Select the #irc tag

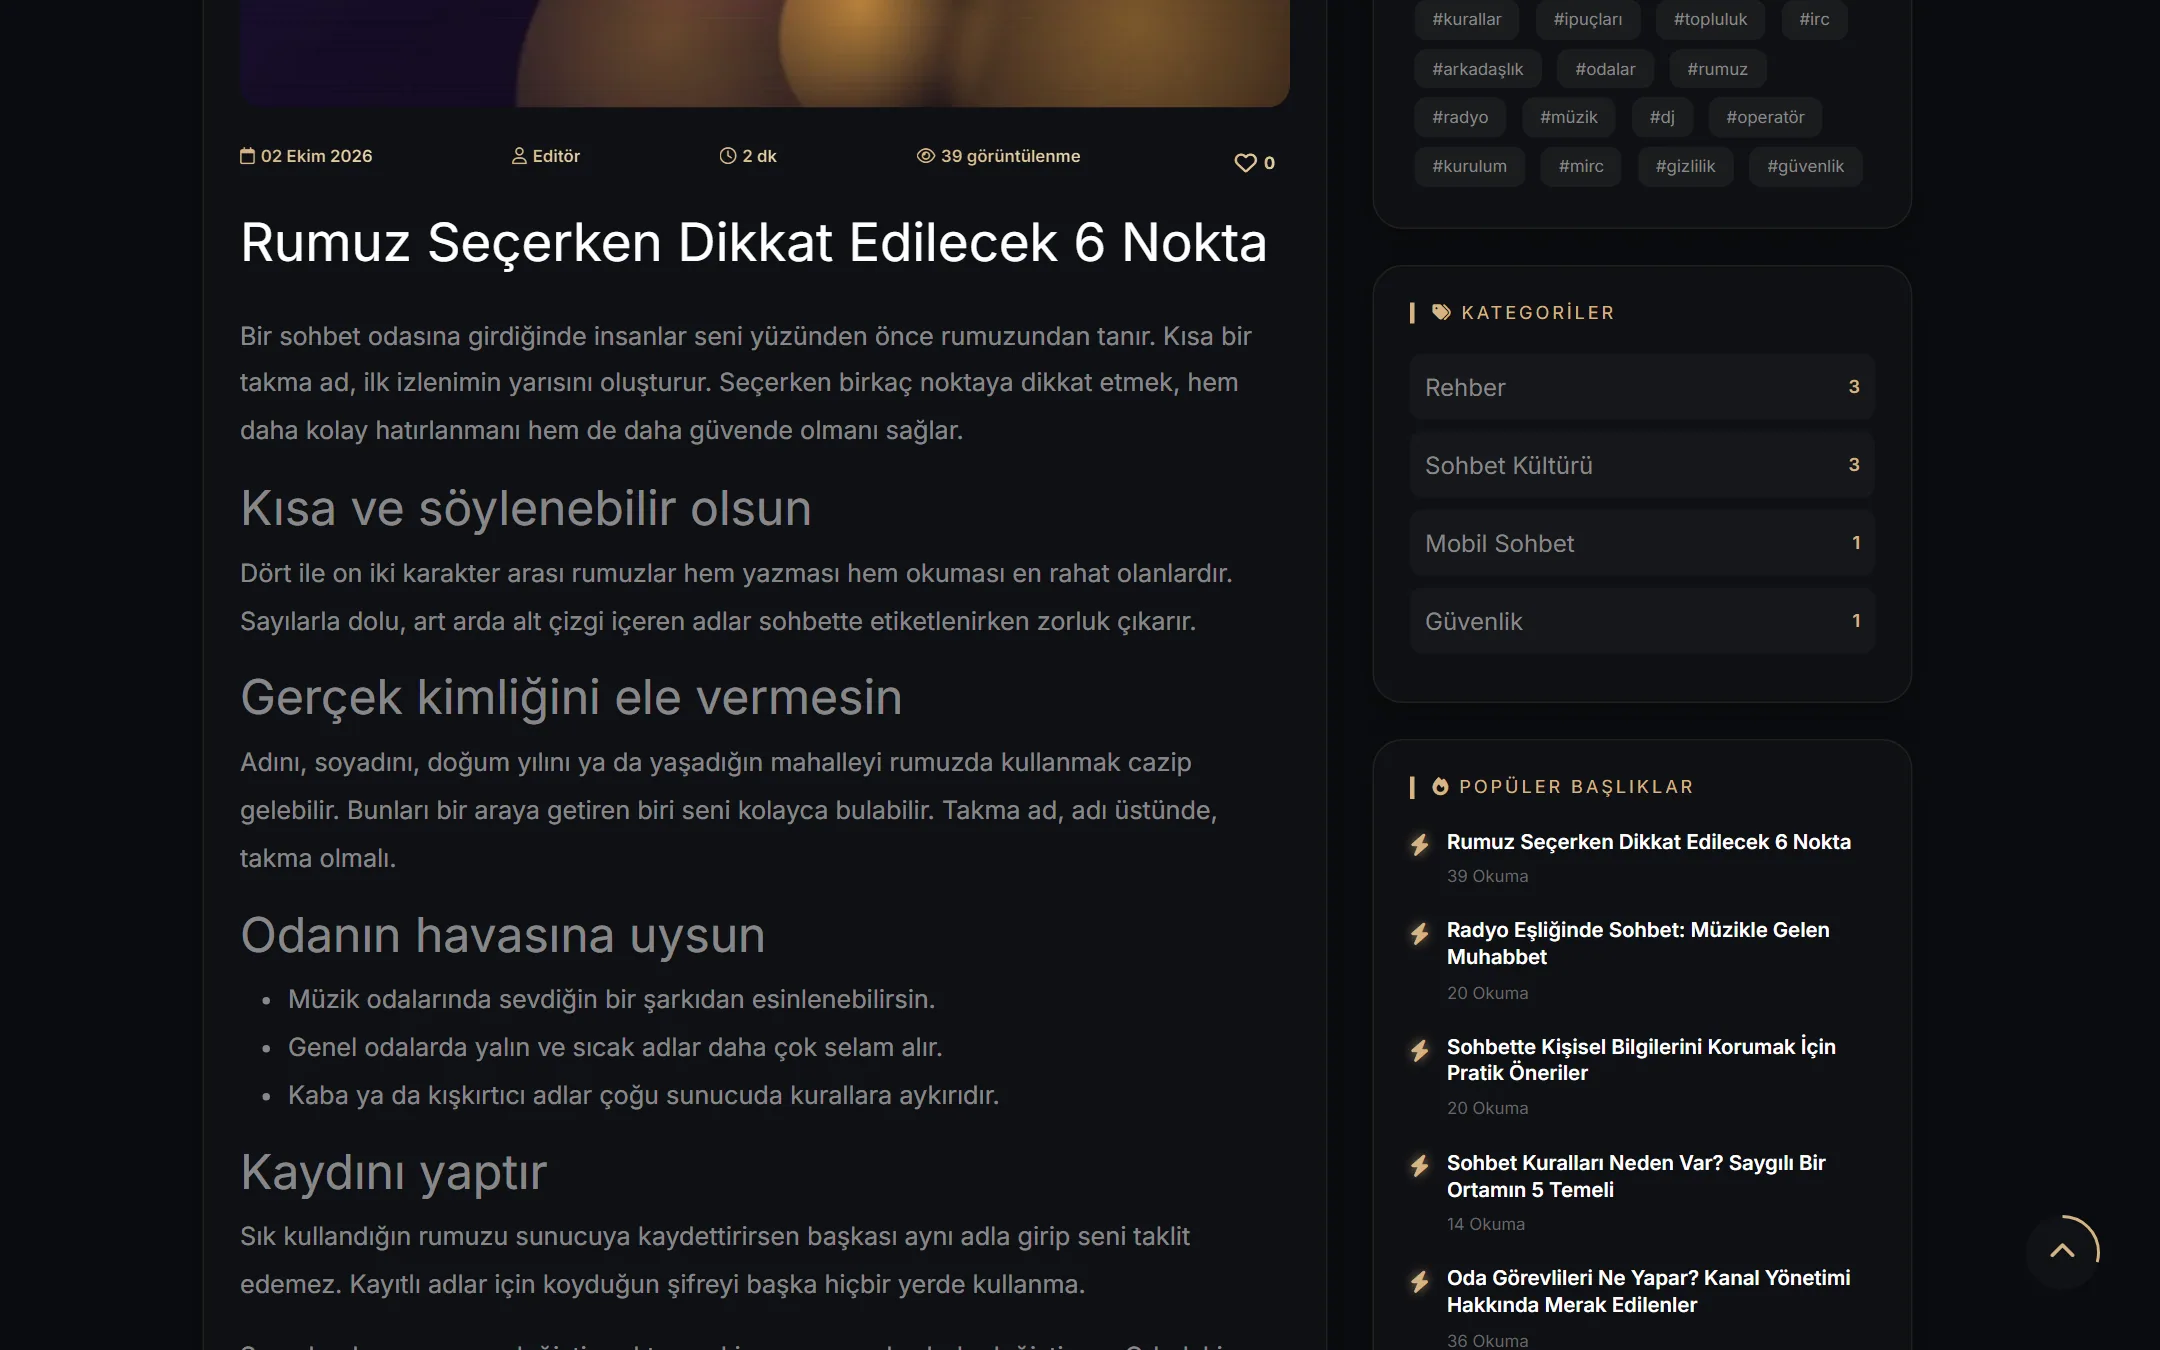[x=1814, y=19]
